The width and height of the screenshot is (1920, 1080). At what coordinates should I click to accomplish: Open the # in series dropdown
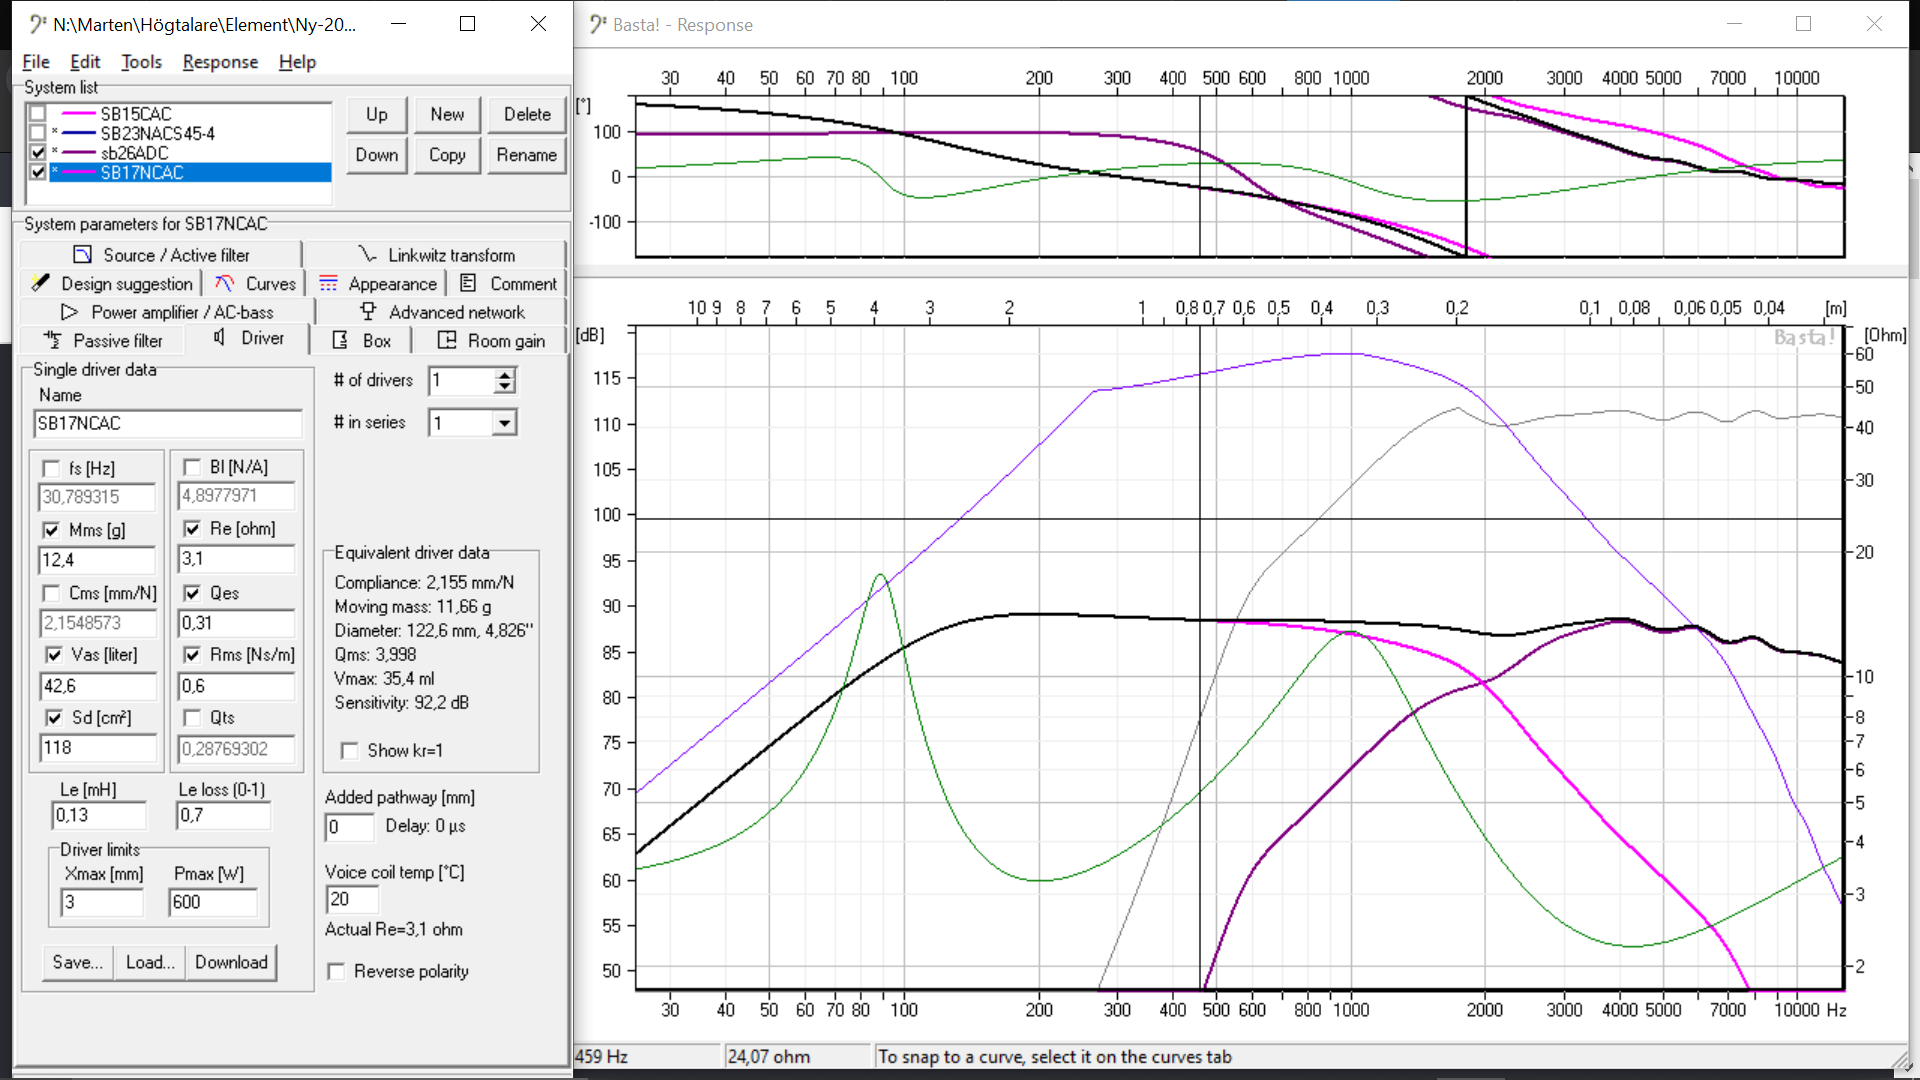[505, 423]
